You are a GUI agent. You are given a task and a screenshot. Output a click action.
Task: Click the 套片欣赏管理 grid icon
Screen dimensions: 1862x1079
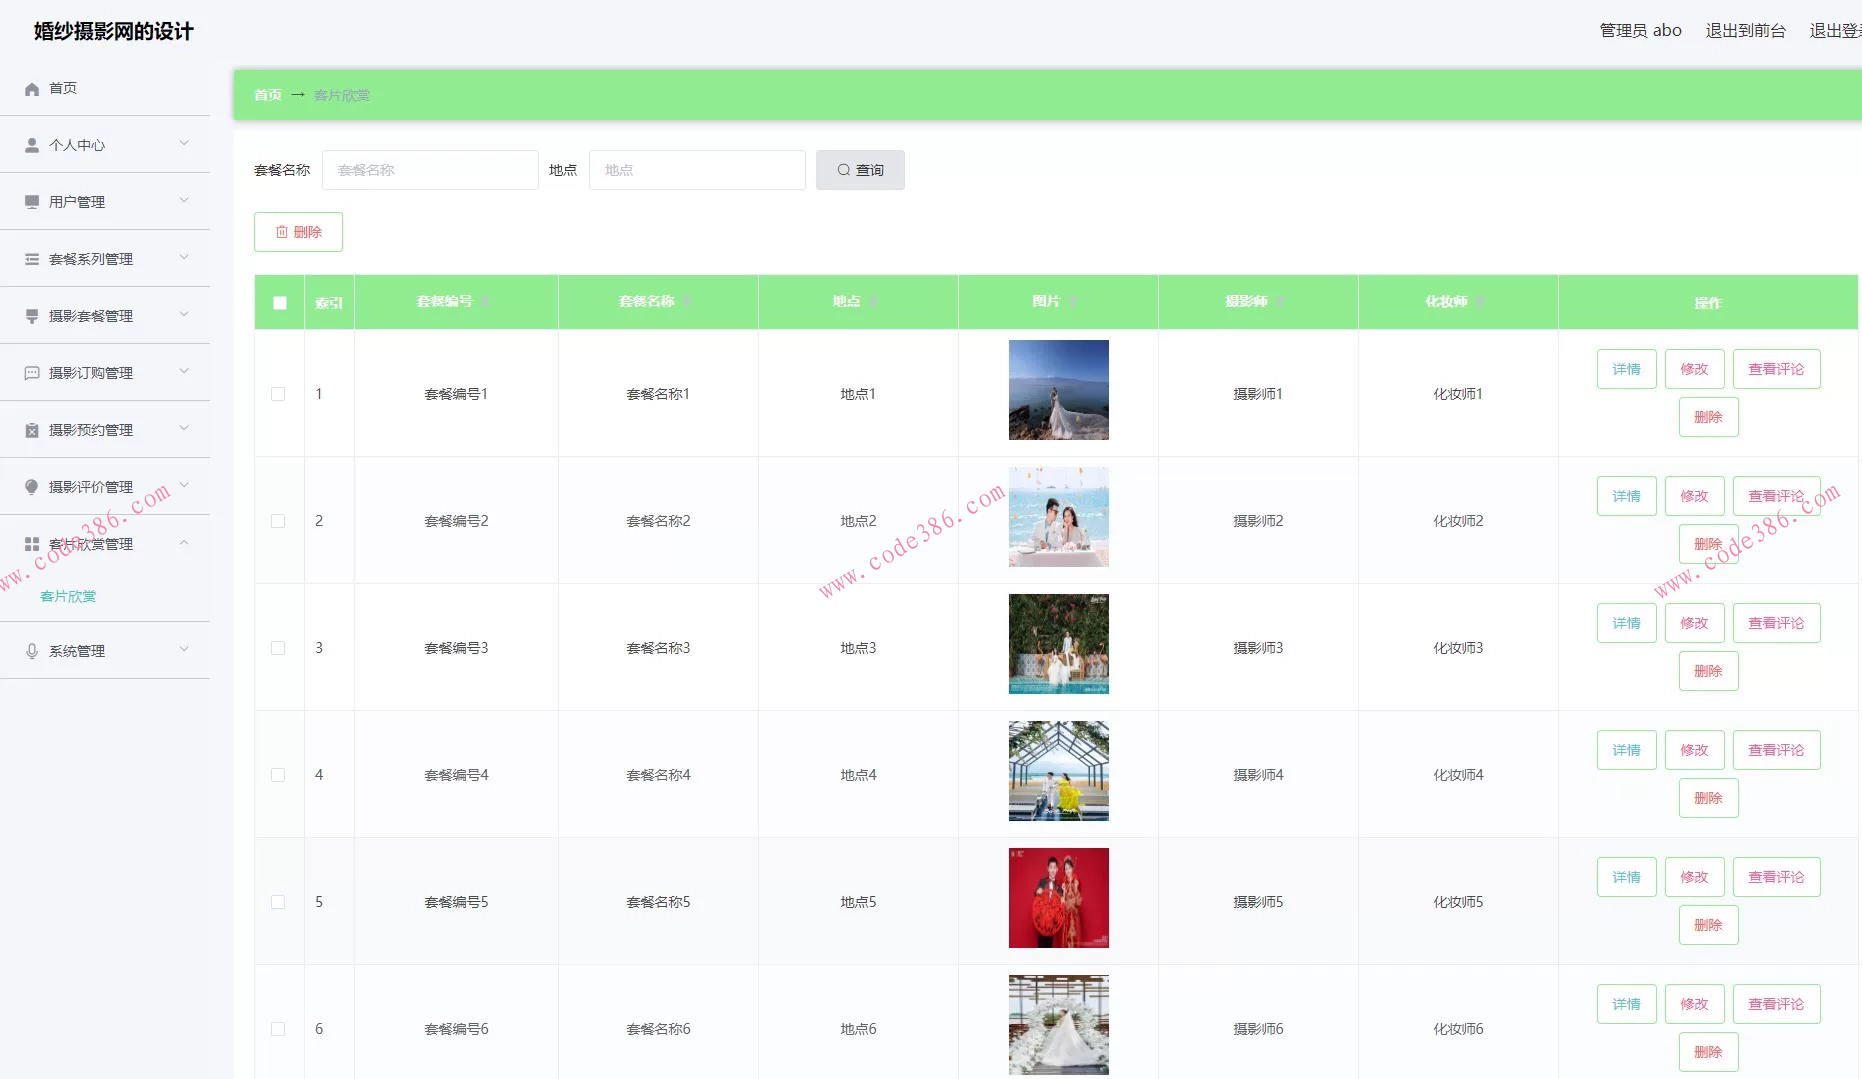click(32, 544)
